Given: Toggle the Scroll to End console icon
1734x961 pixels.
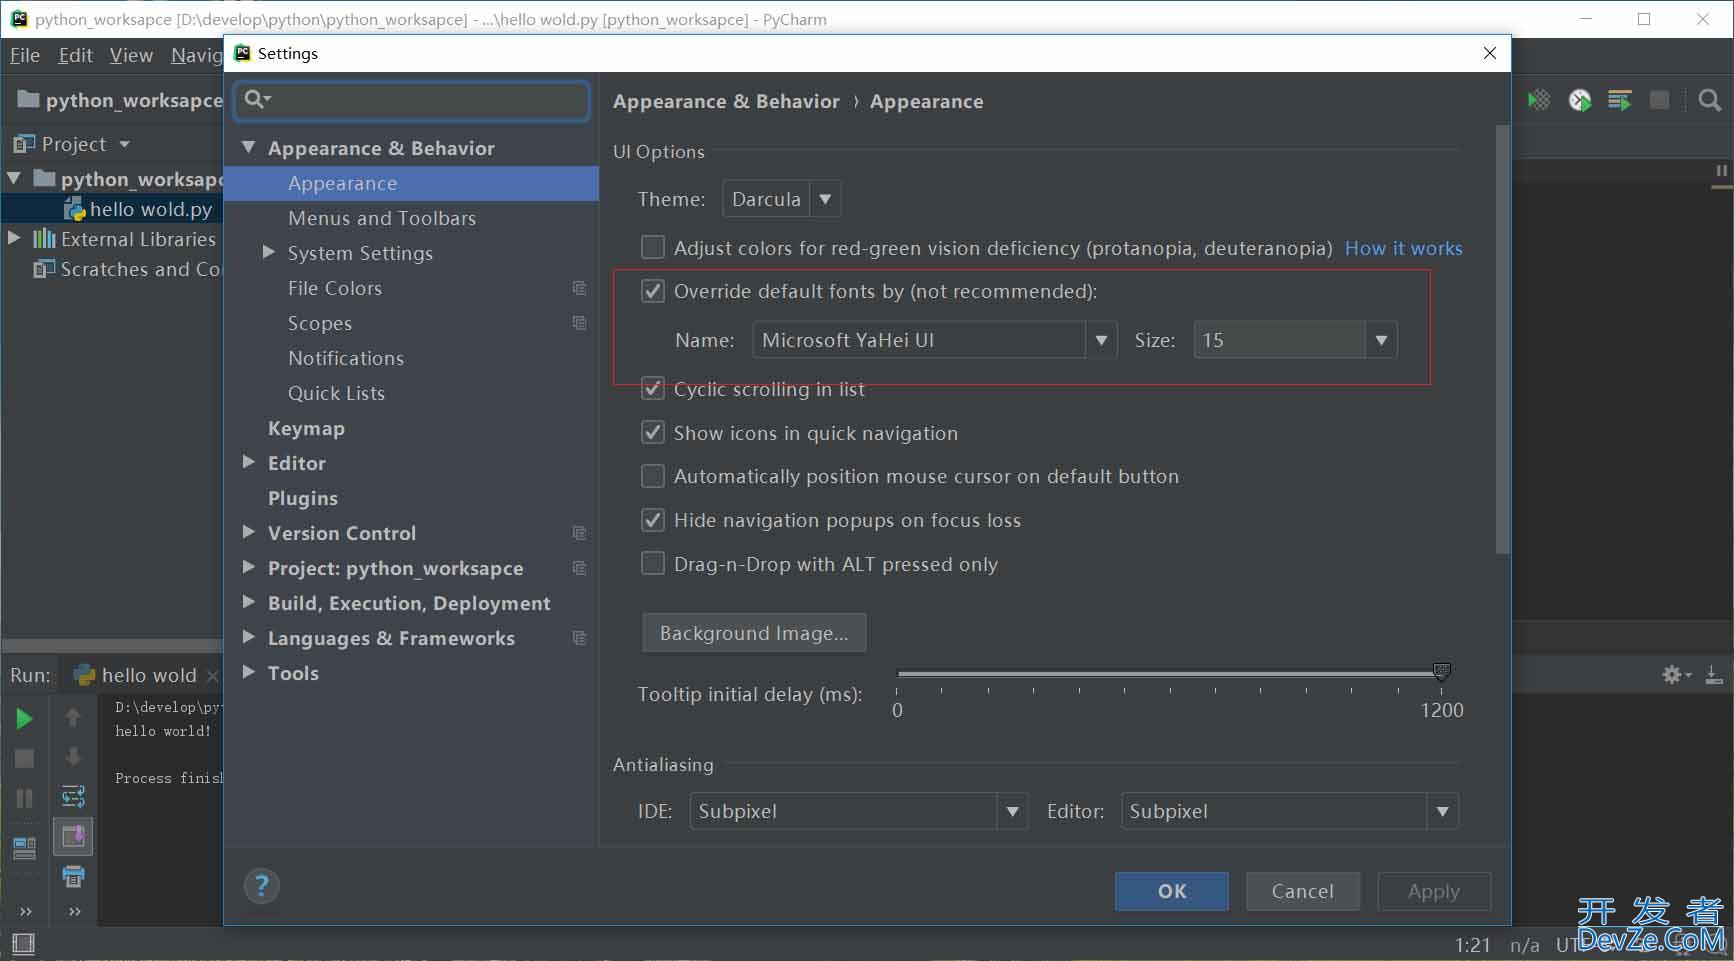Looking at the screenshot, I should 73,836.
